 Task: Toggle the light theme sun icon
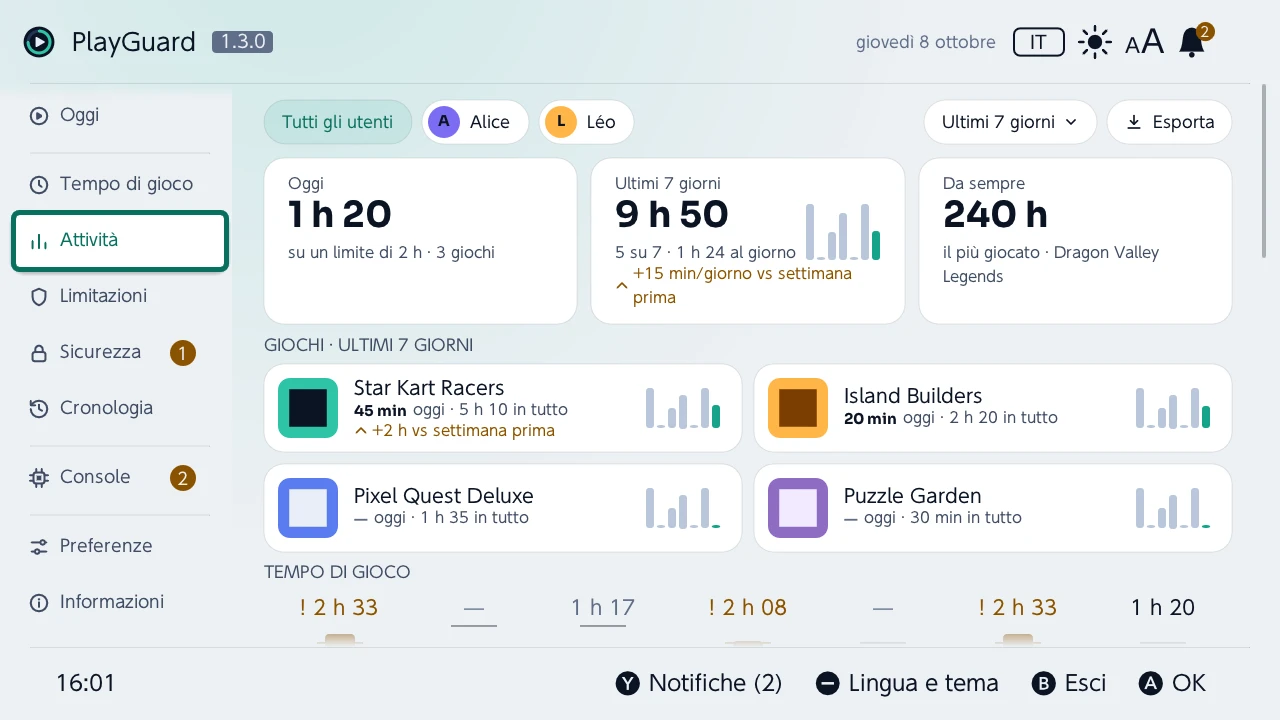point(1095,42)
